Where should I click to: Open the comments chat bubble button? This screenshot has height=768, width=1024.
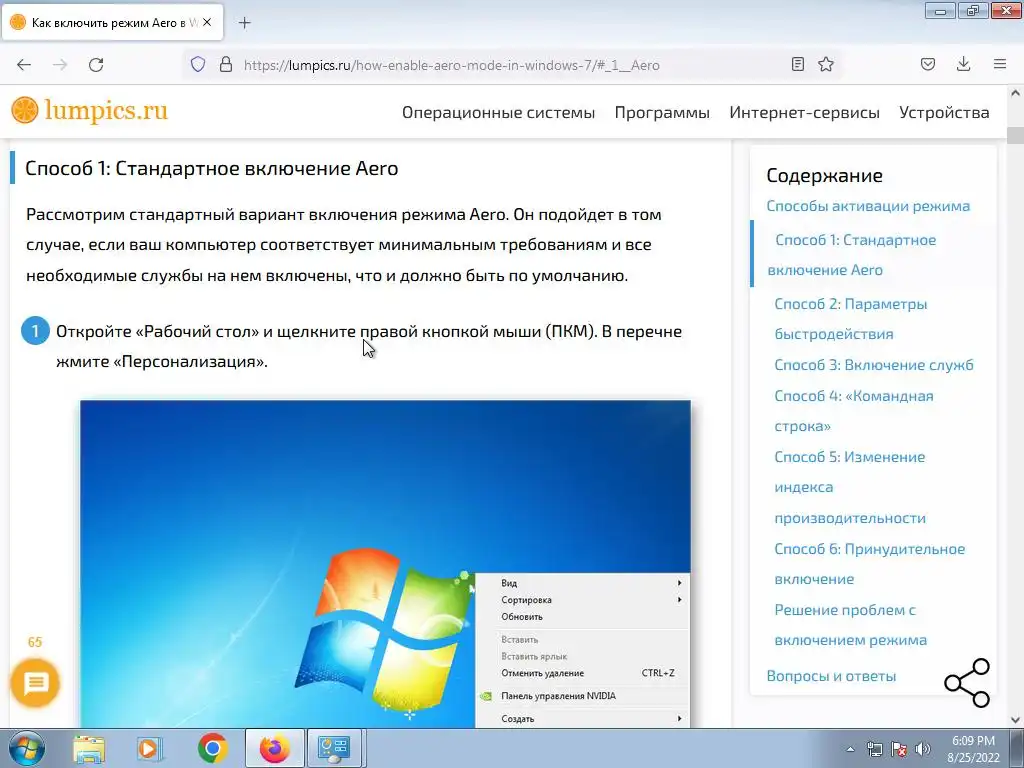[x=35, y=683]
